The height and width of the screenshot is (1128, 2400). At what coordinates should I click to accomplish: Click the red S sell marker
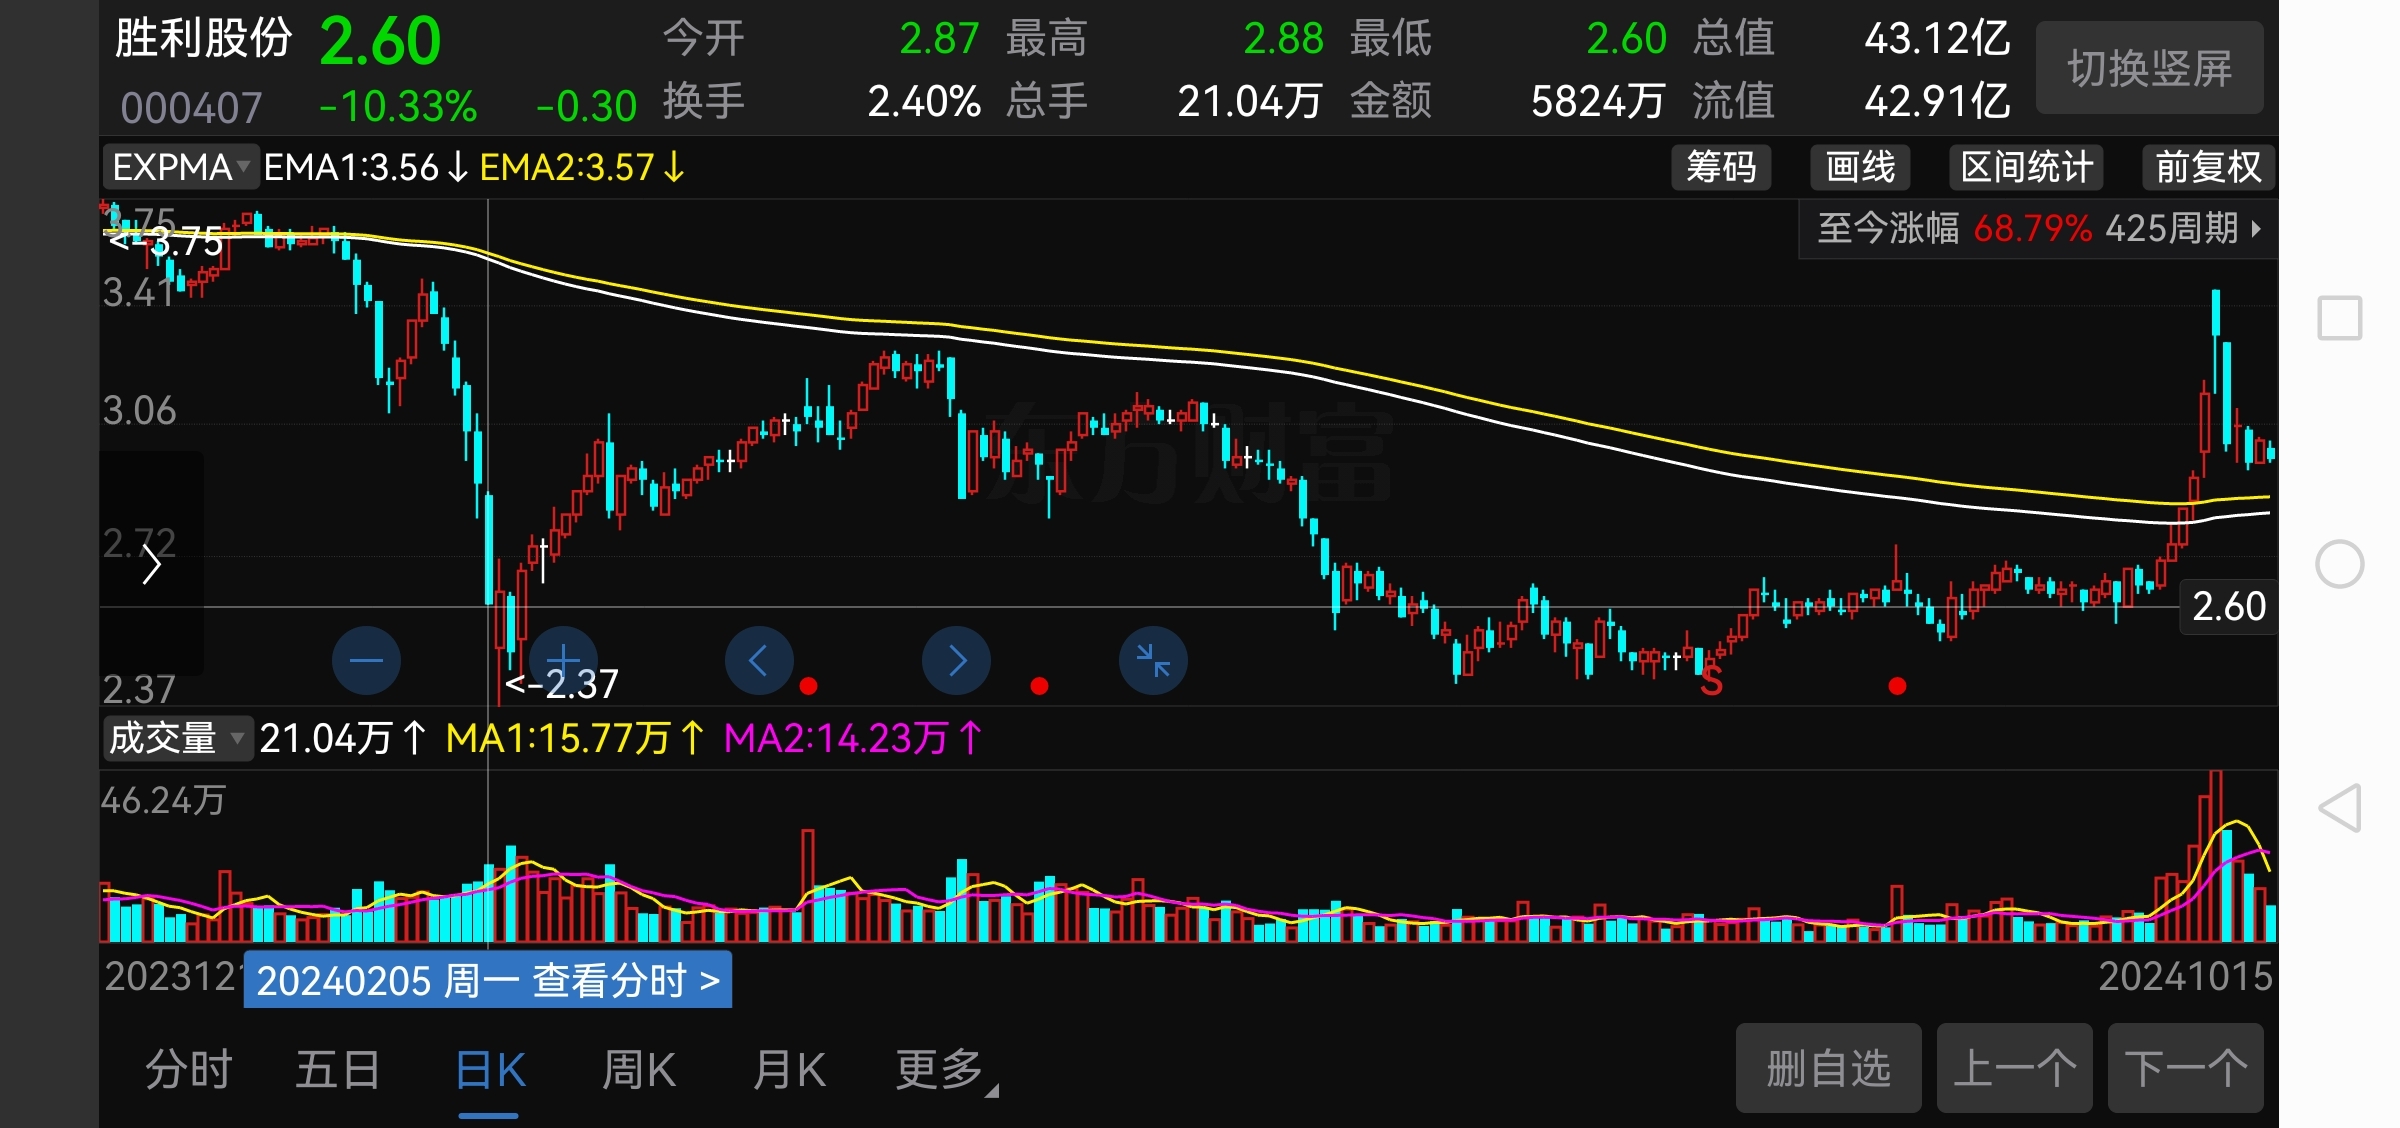click(x=1711, y=682)
